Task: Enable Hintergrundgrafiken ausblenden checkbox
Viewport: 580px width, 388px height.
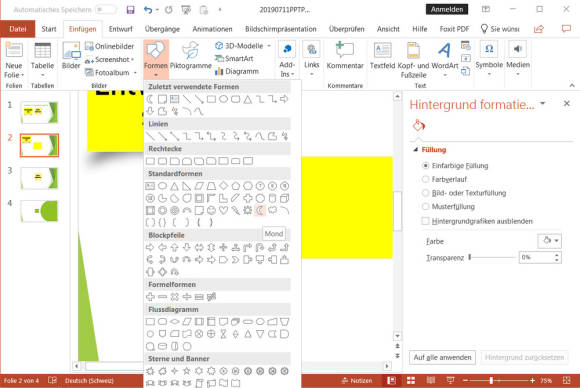Action: [x=425, y=221]
